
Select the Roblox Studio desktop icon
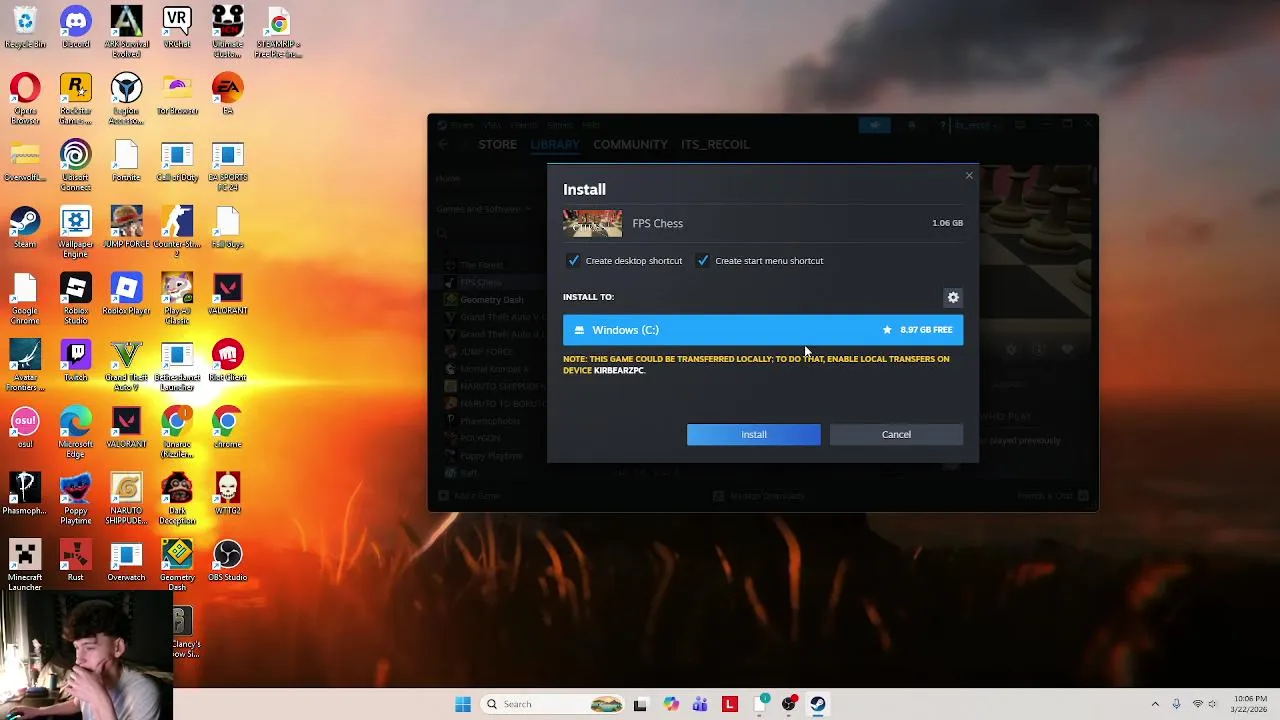[x=76, y=297]
